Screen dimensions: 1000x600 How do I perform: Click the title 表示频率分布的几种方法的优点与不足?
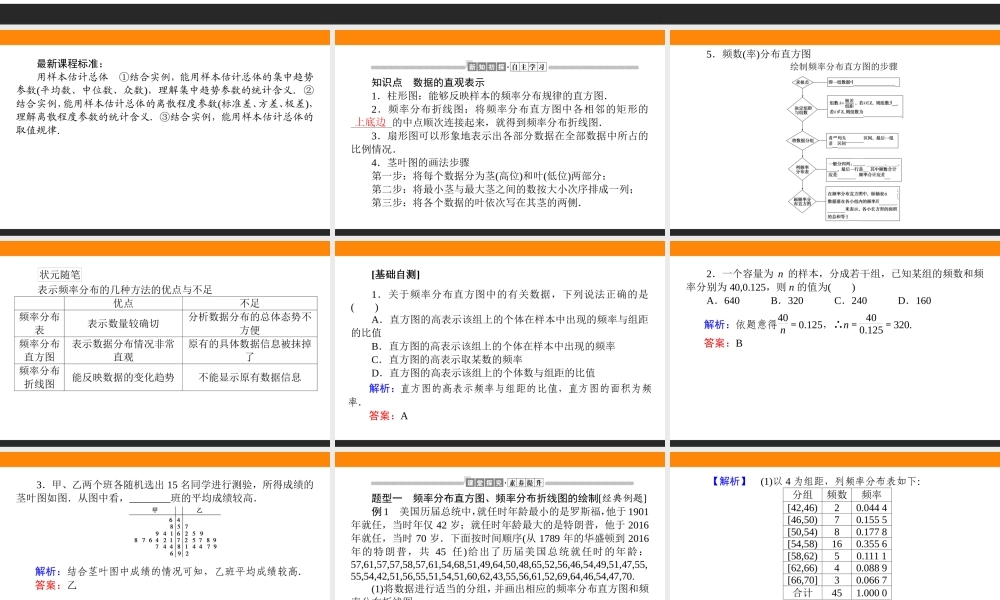pyautogui.click(x=124, y=289)
